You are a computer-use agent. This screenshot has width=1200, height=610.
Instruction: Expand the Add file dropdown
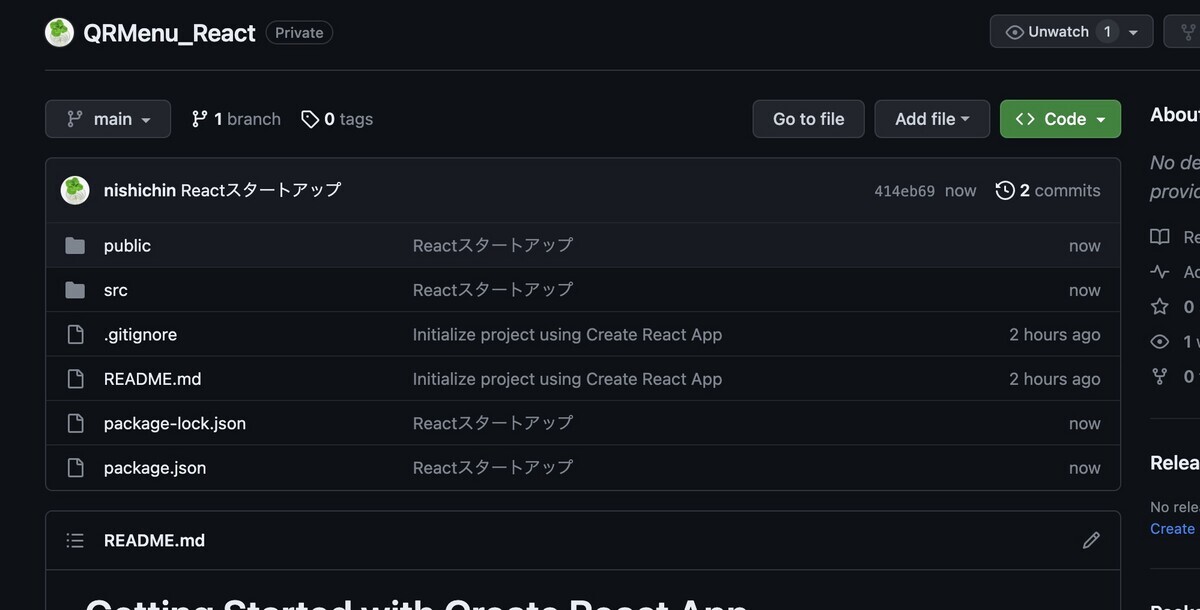point(931,118)
